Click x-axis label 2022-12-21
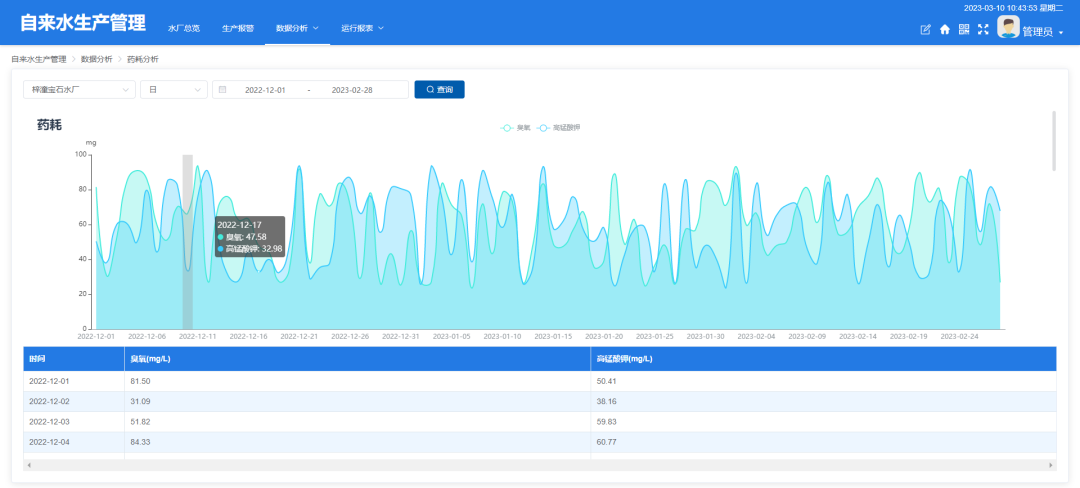This screenshot has width=1080, height=488. tap(299, 337)
